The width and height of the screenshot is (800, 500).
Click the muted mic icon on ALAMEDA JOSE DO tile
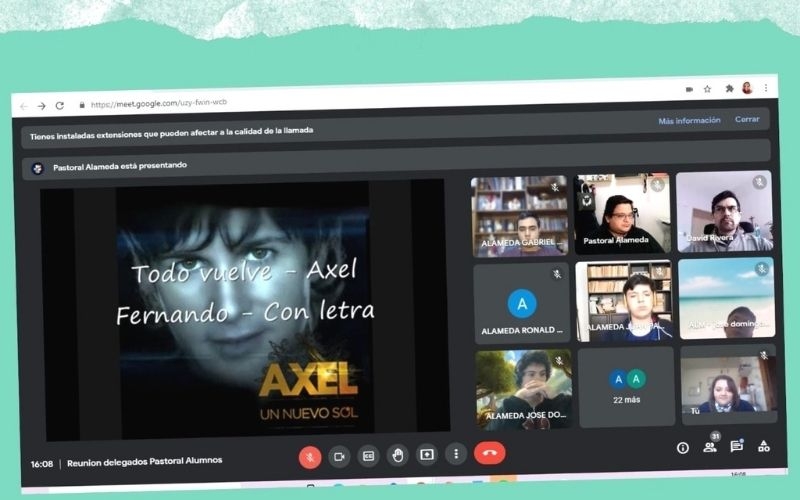coord(559,361)
